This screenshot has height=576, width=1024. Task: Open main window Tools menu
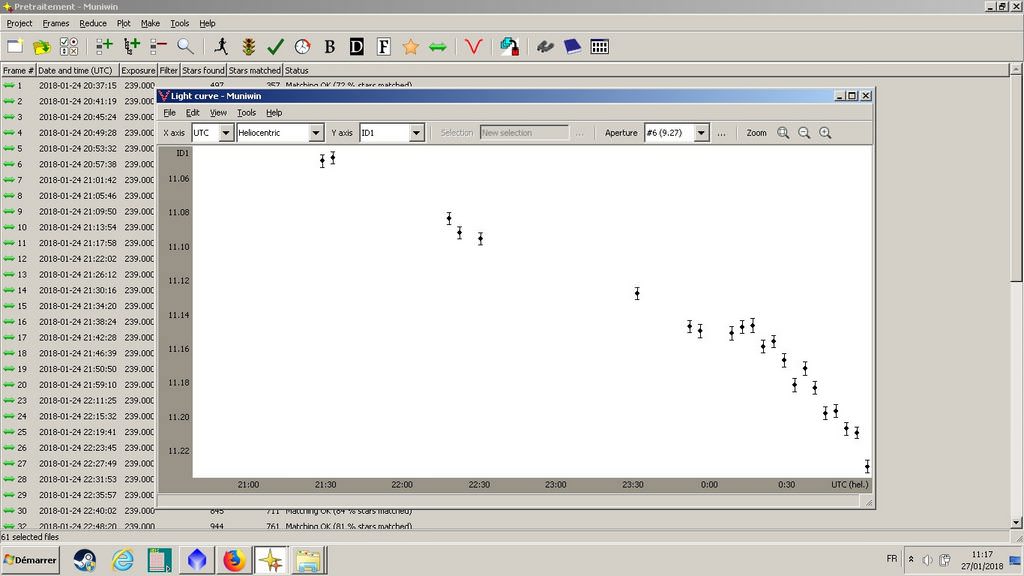[x=180, y=23]
